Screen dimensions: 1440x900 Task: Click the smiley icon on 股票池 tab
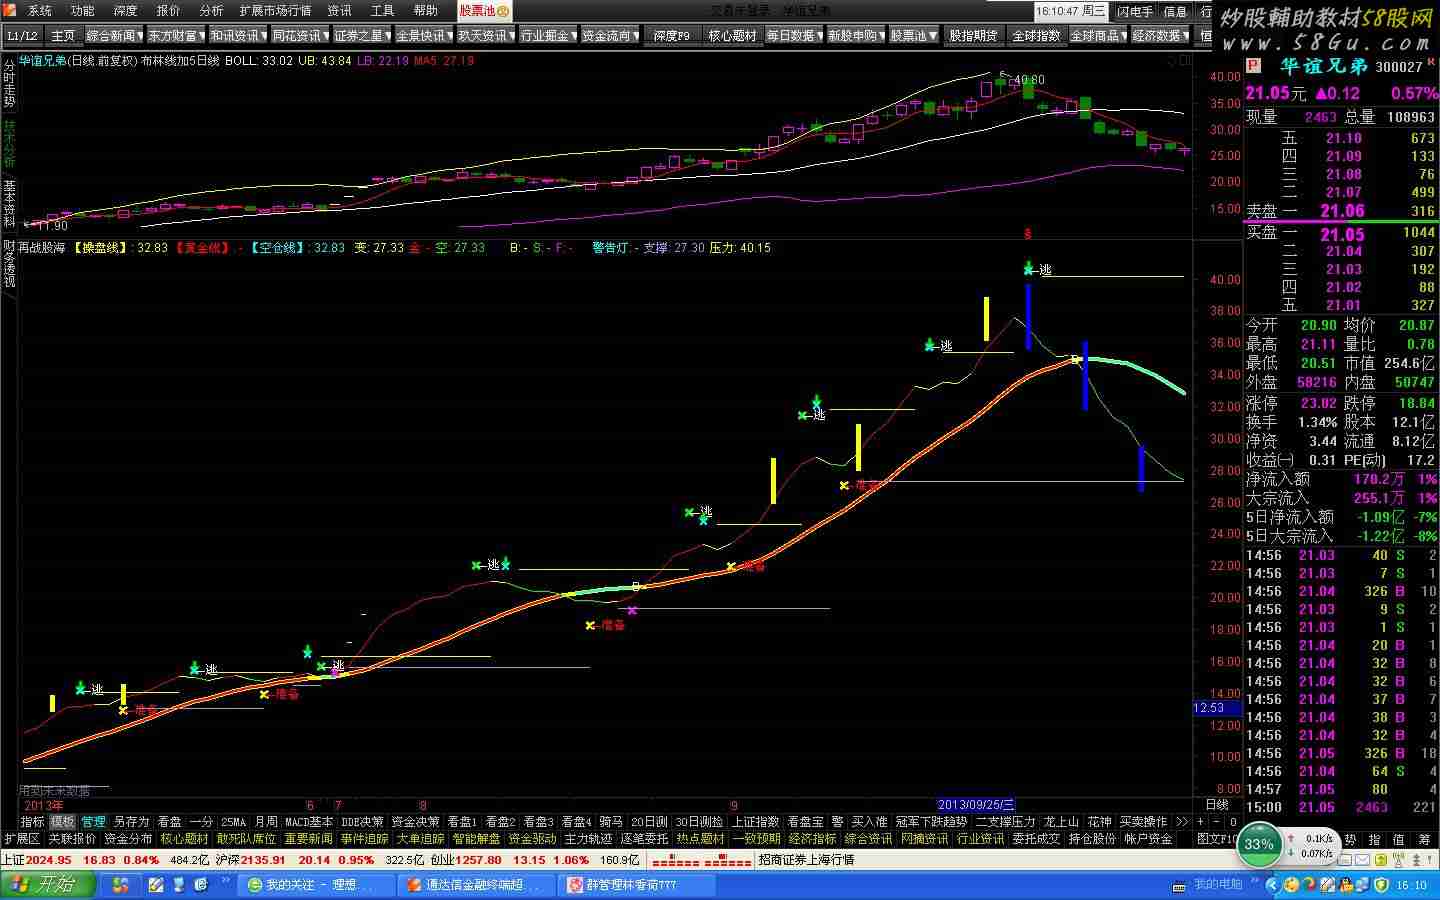click(x=503, y=11)
